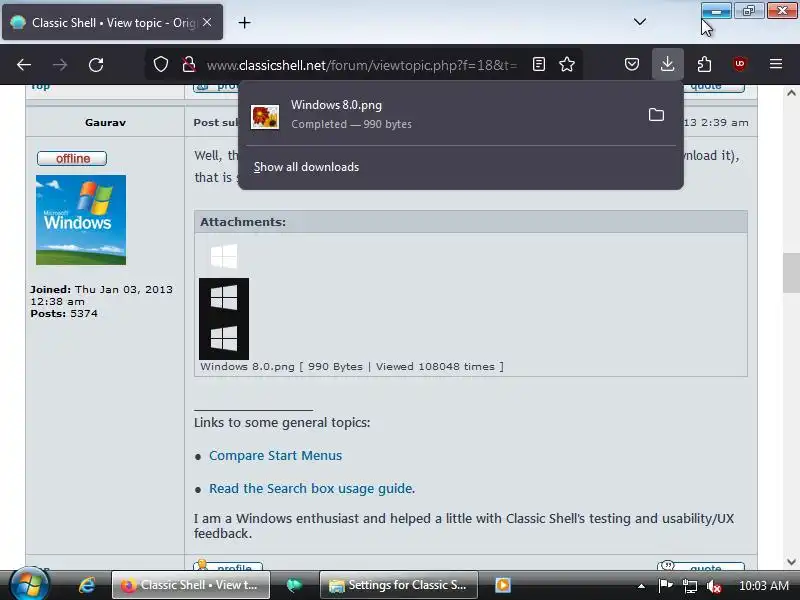Click the Attachments: header text

(x=243, y=222)
